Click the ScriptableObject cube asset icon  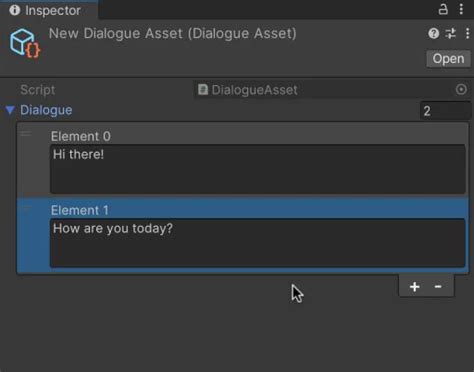coord(25,43)
